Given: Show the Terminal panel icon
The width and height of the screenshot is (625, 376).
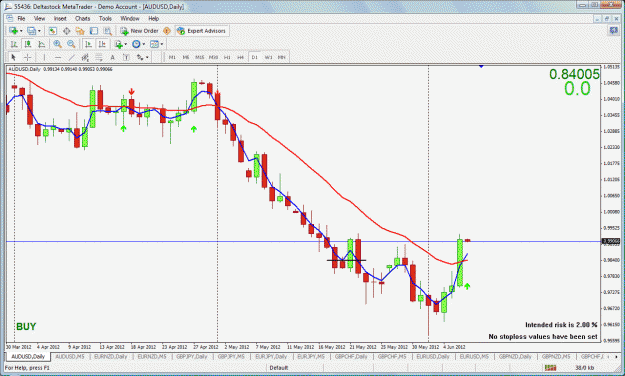Looking at the screenshot, I should click(94, 31).
